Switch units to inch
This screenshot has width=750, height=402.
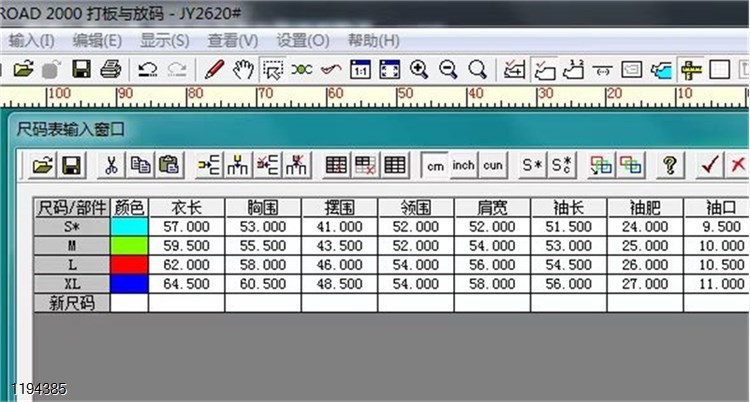[464, 165]
